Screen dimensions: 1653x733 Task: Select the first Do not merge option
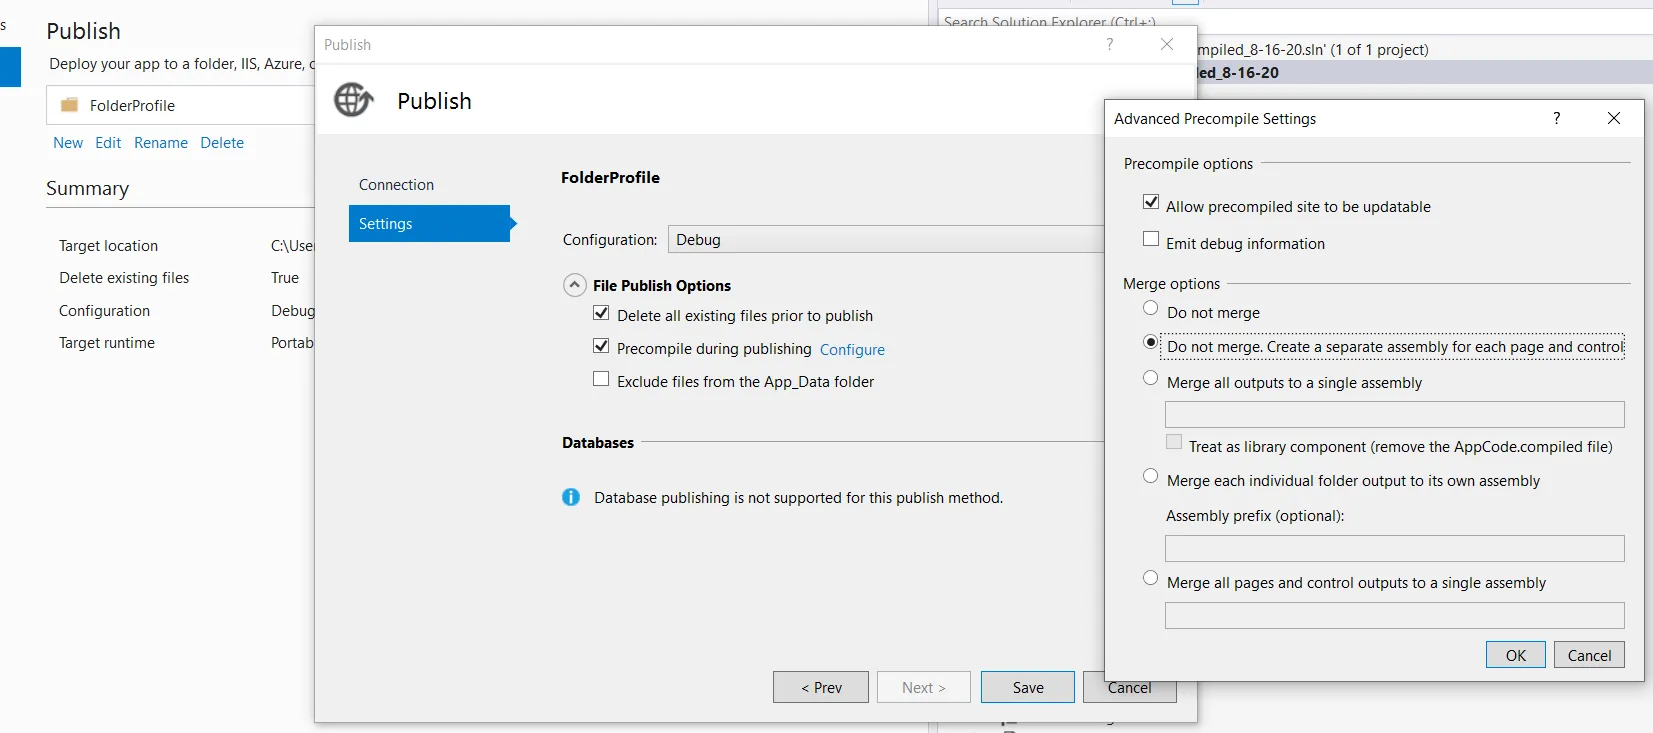pos(1151,309)
